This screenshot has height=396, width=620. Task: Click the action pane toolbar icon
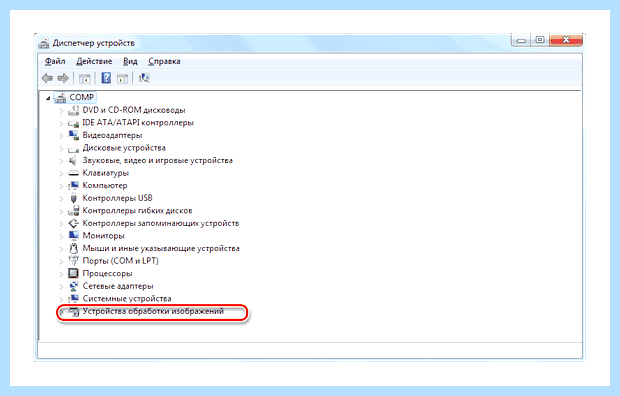pyautogui.click(x=123, y=78)
